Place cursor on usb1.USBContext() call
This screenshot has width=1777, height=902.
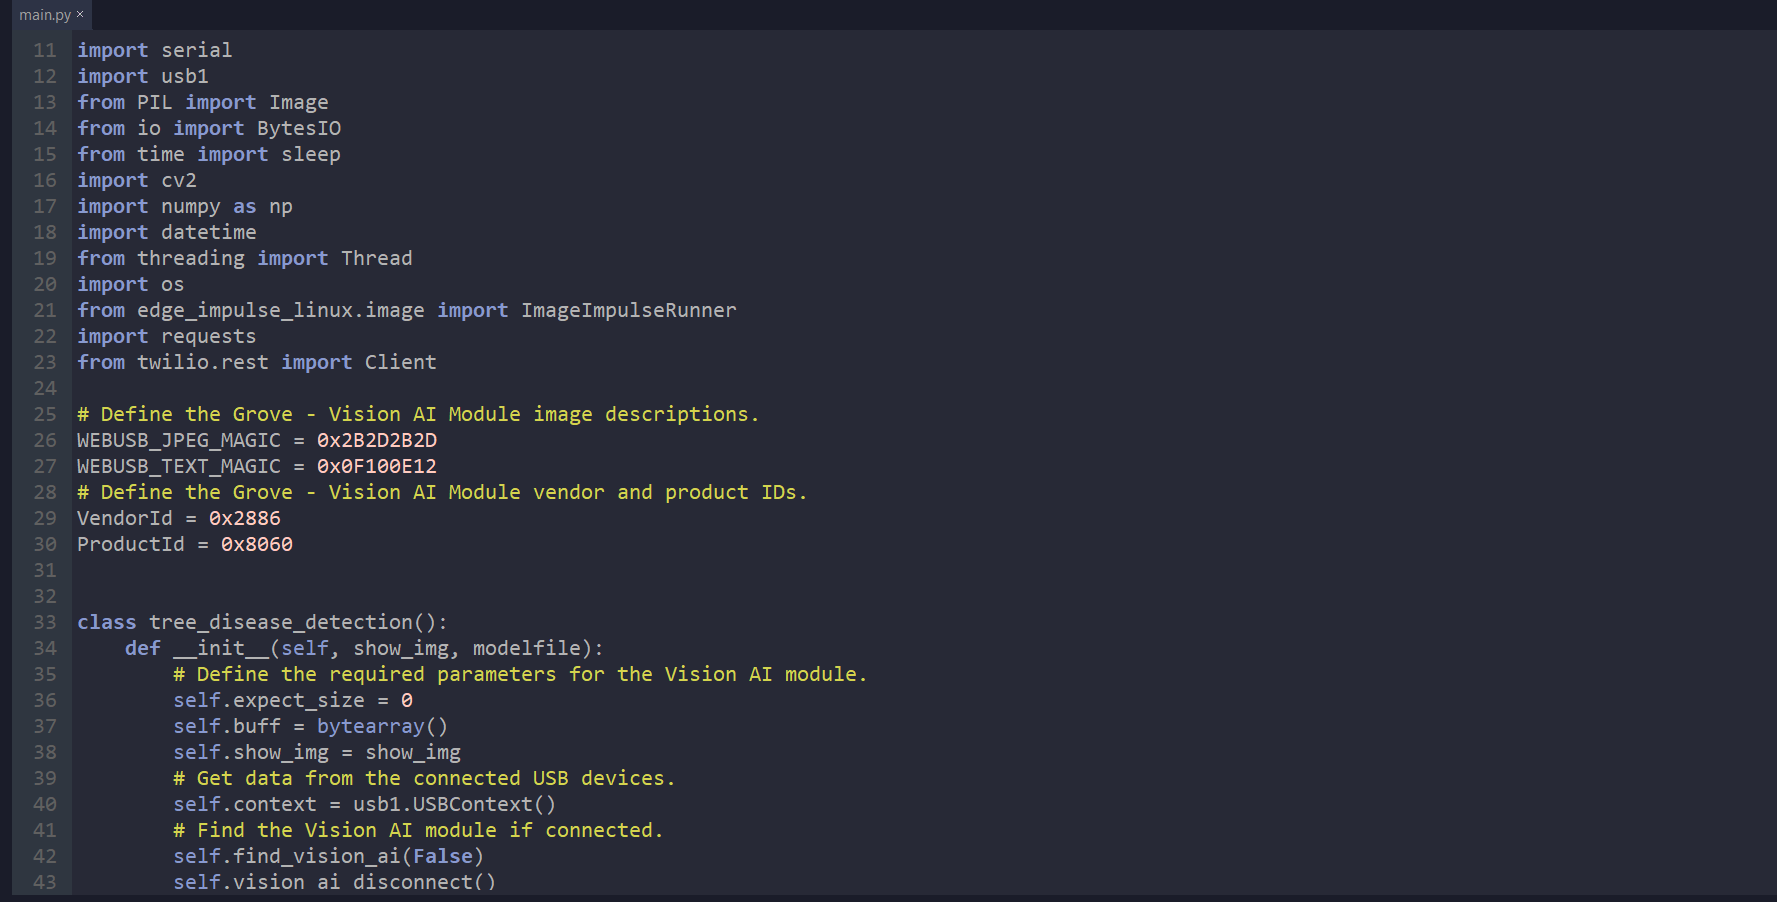click(453, 804)
